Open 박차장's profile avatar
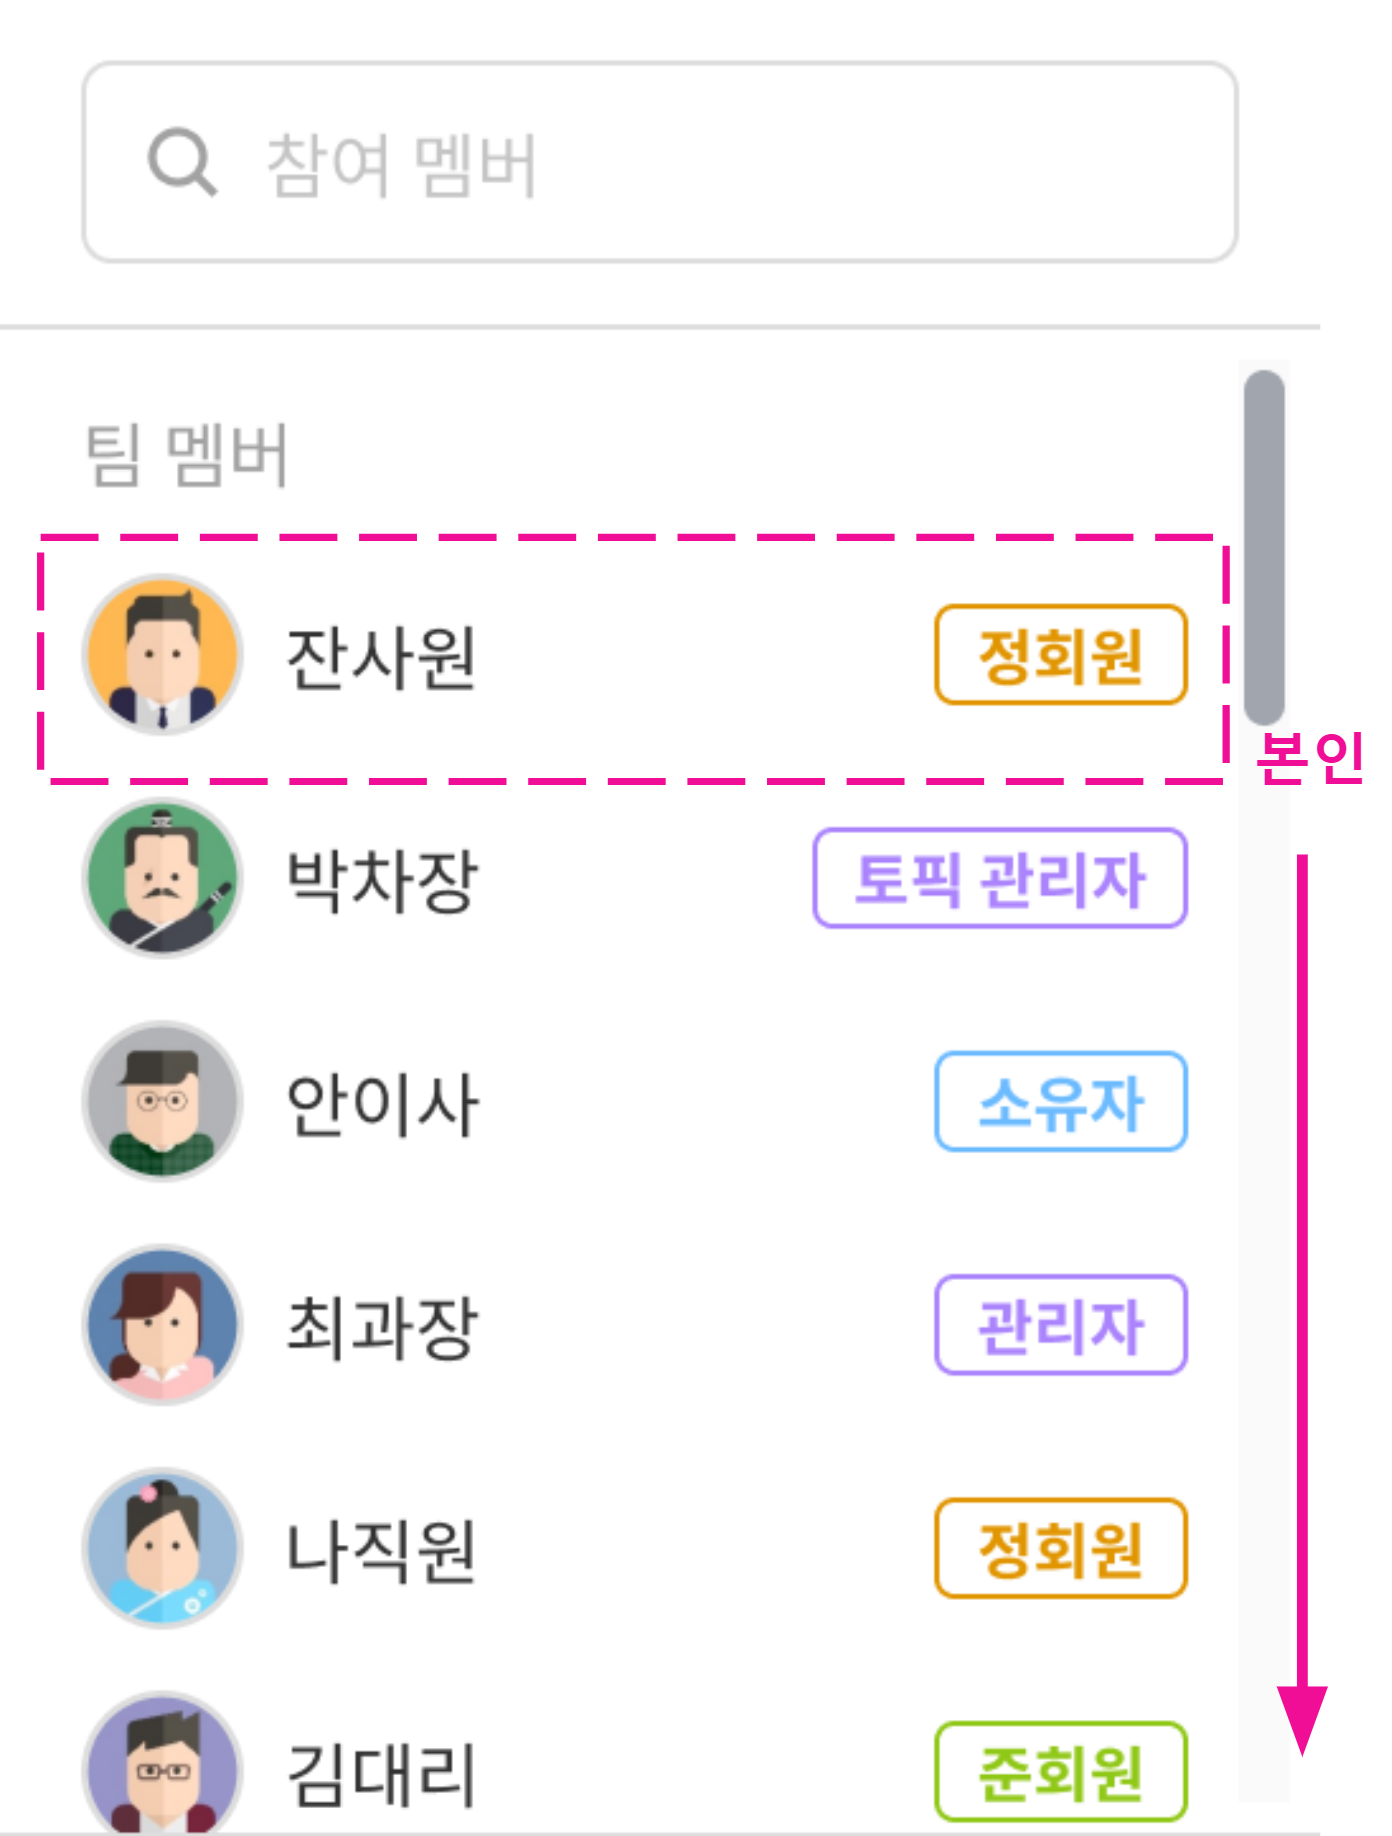 click(163, 878)
